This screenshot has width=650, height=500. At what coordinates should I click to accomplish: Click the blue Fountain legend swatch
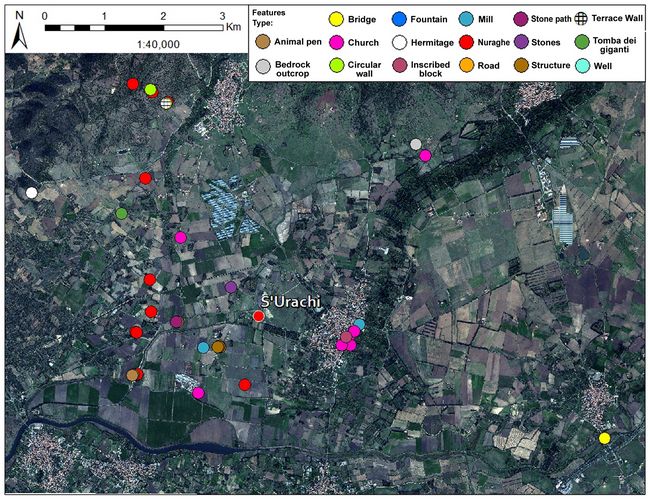(x=398, y=19)
